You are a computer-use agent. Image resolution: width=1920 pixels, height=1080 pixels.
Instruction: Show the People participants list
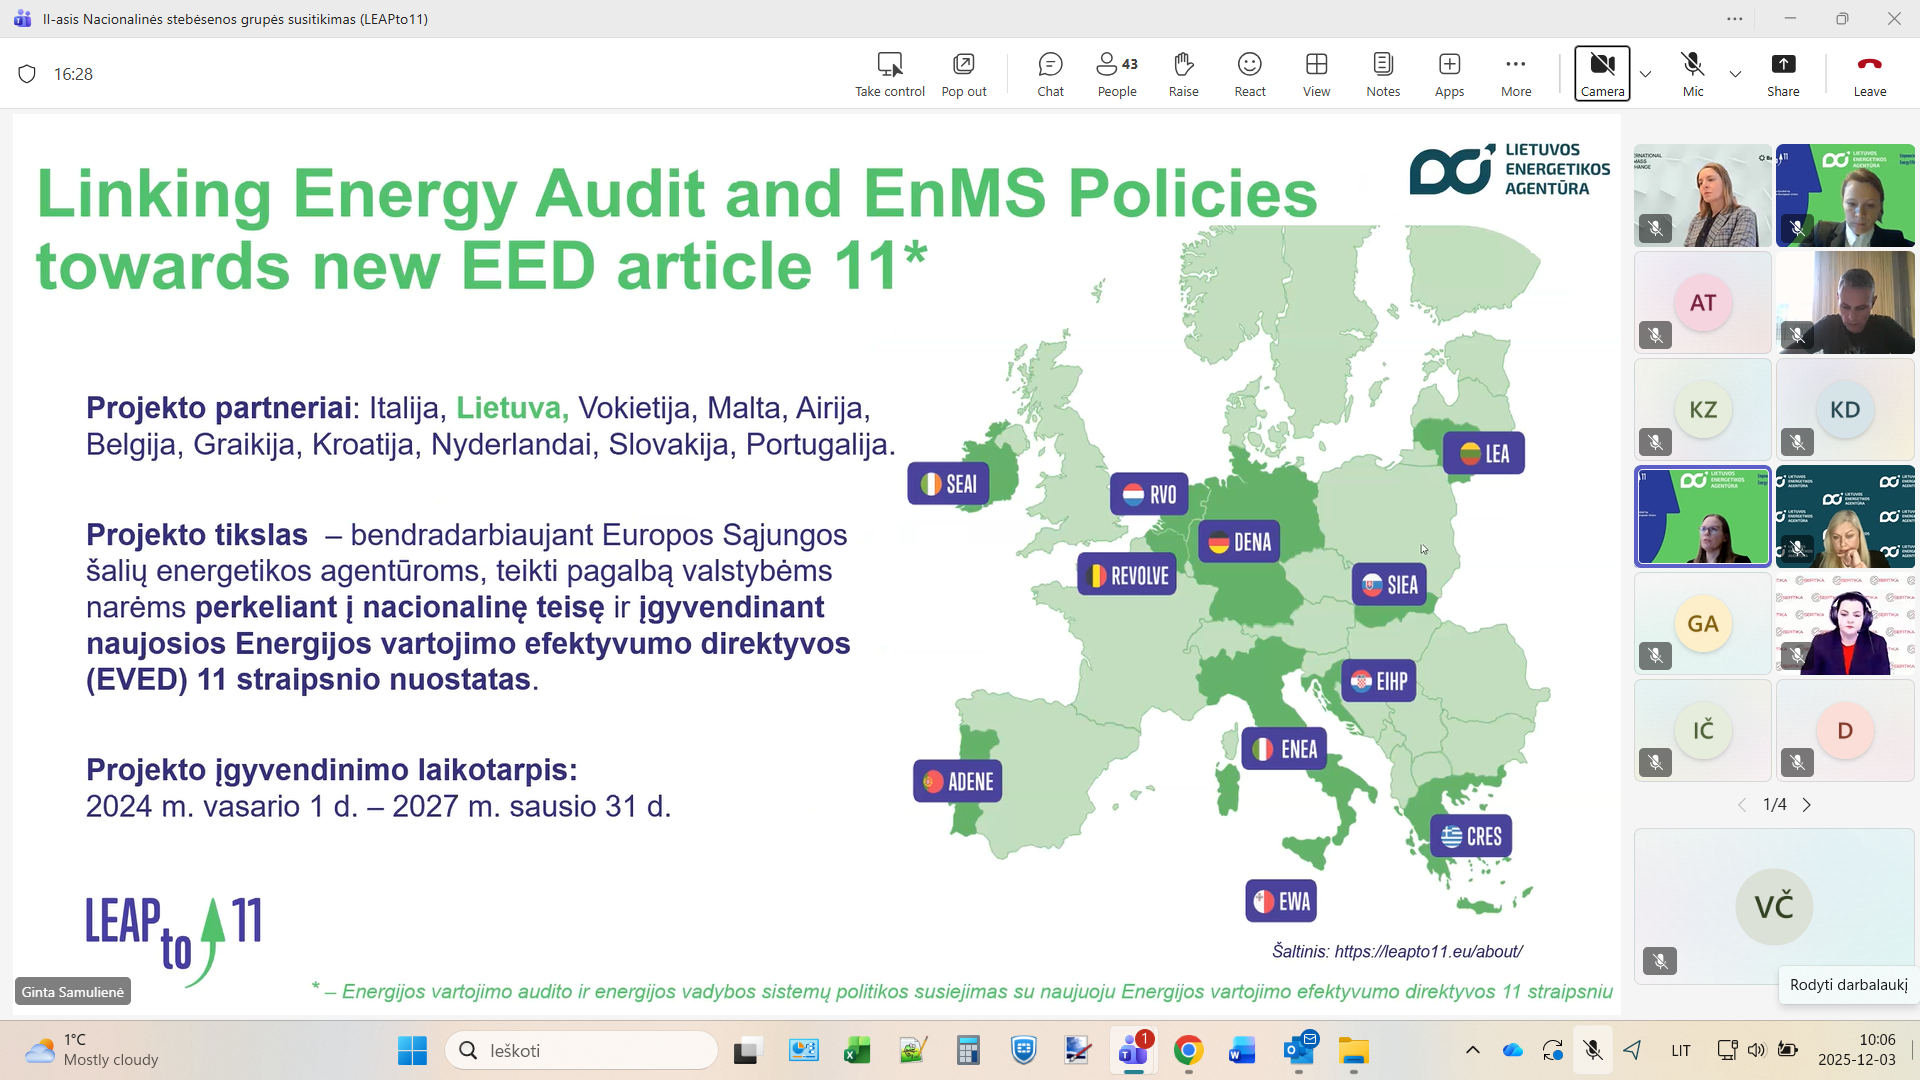(1116, 74)
